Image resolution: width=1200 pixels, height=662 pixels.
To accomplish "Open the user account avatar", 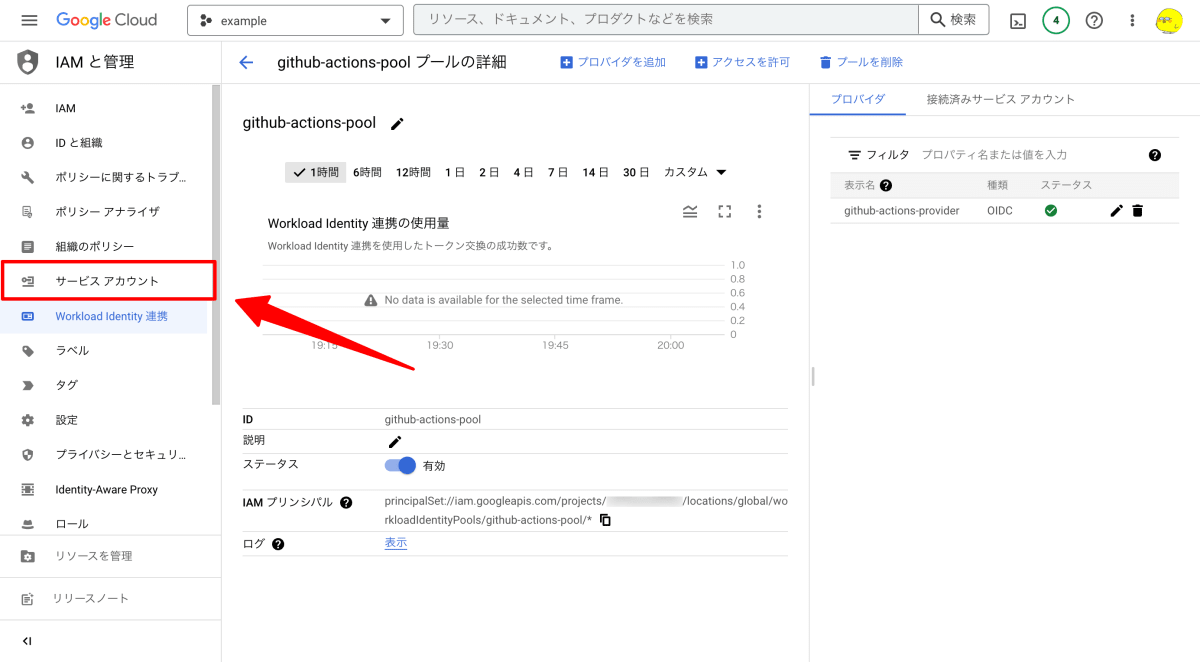I will [1170, 20].
